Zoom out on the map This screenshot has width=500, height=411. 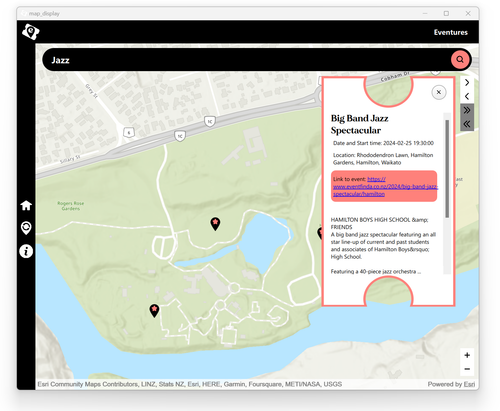[467, 369]
